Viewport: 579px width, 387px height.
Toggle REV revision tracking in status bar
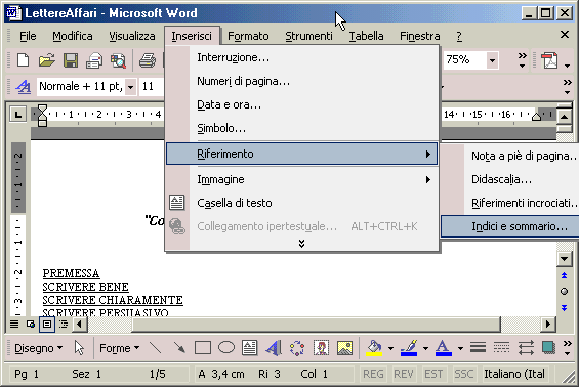[x=404, y=374]
